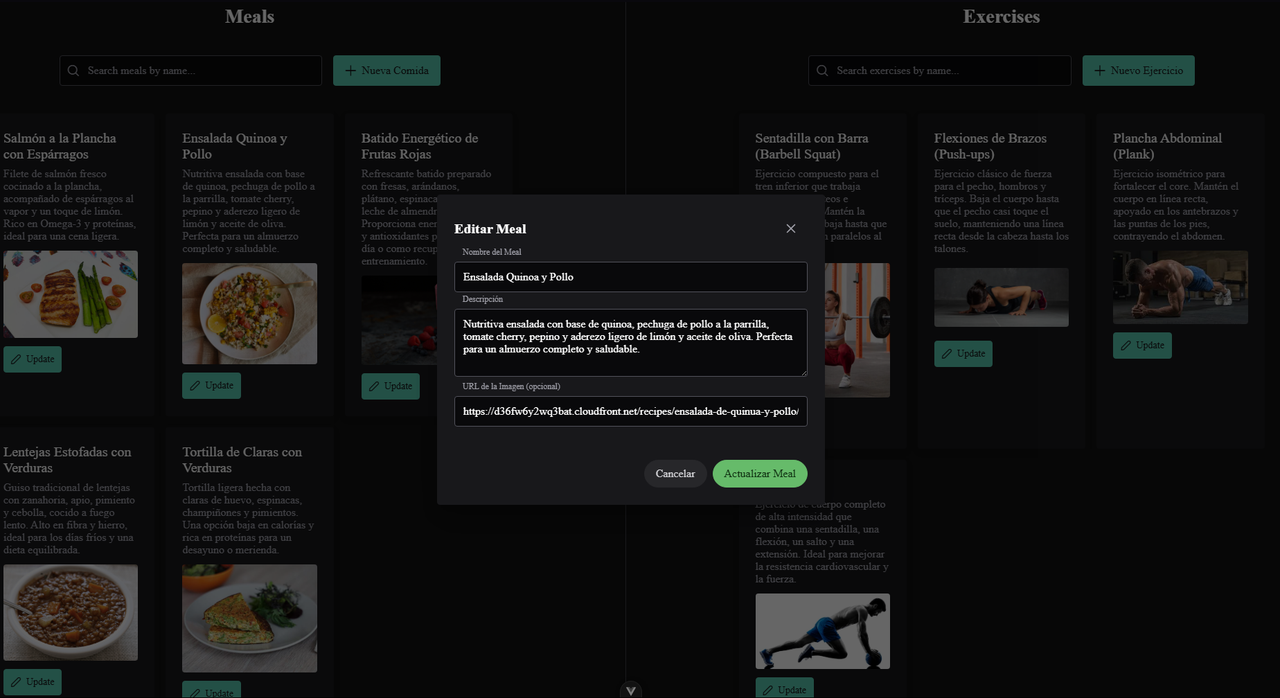The height and width of the screenshot is (698, 1280).
Task: Open the barbell squat photo
Action: coord(857,330)
